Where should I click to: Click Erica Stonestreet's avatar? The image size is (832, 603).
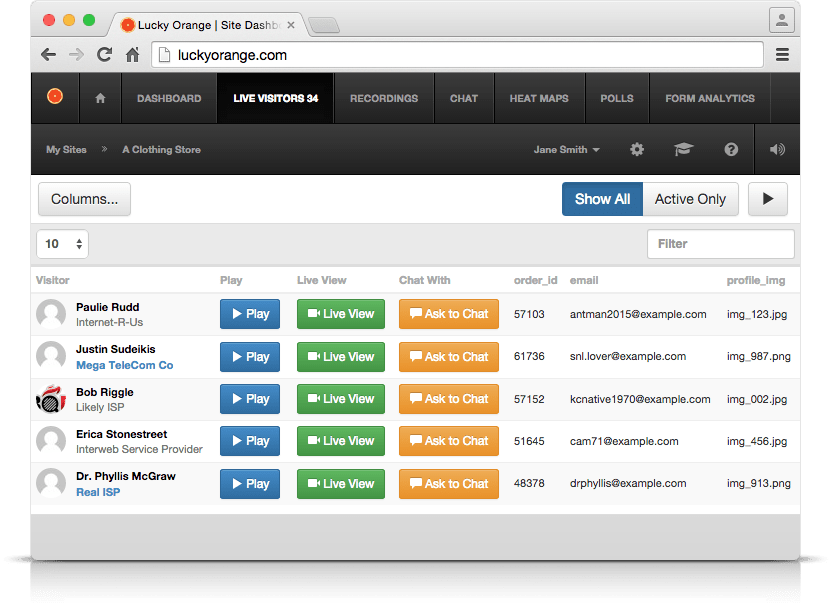51,441
